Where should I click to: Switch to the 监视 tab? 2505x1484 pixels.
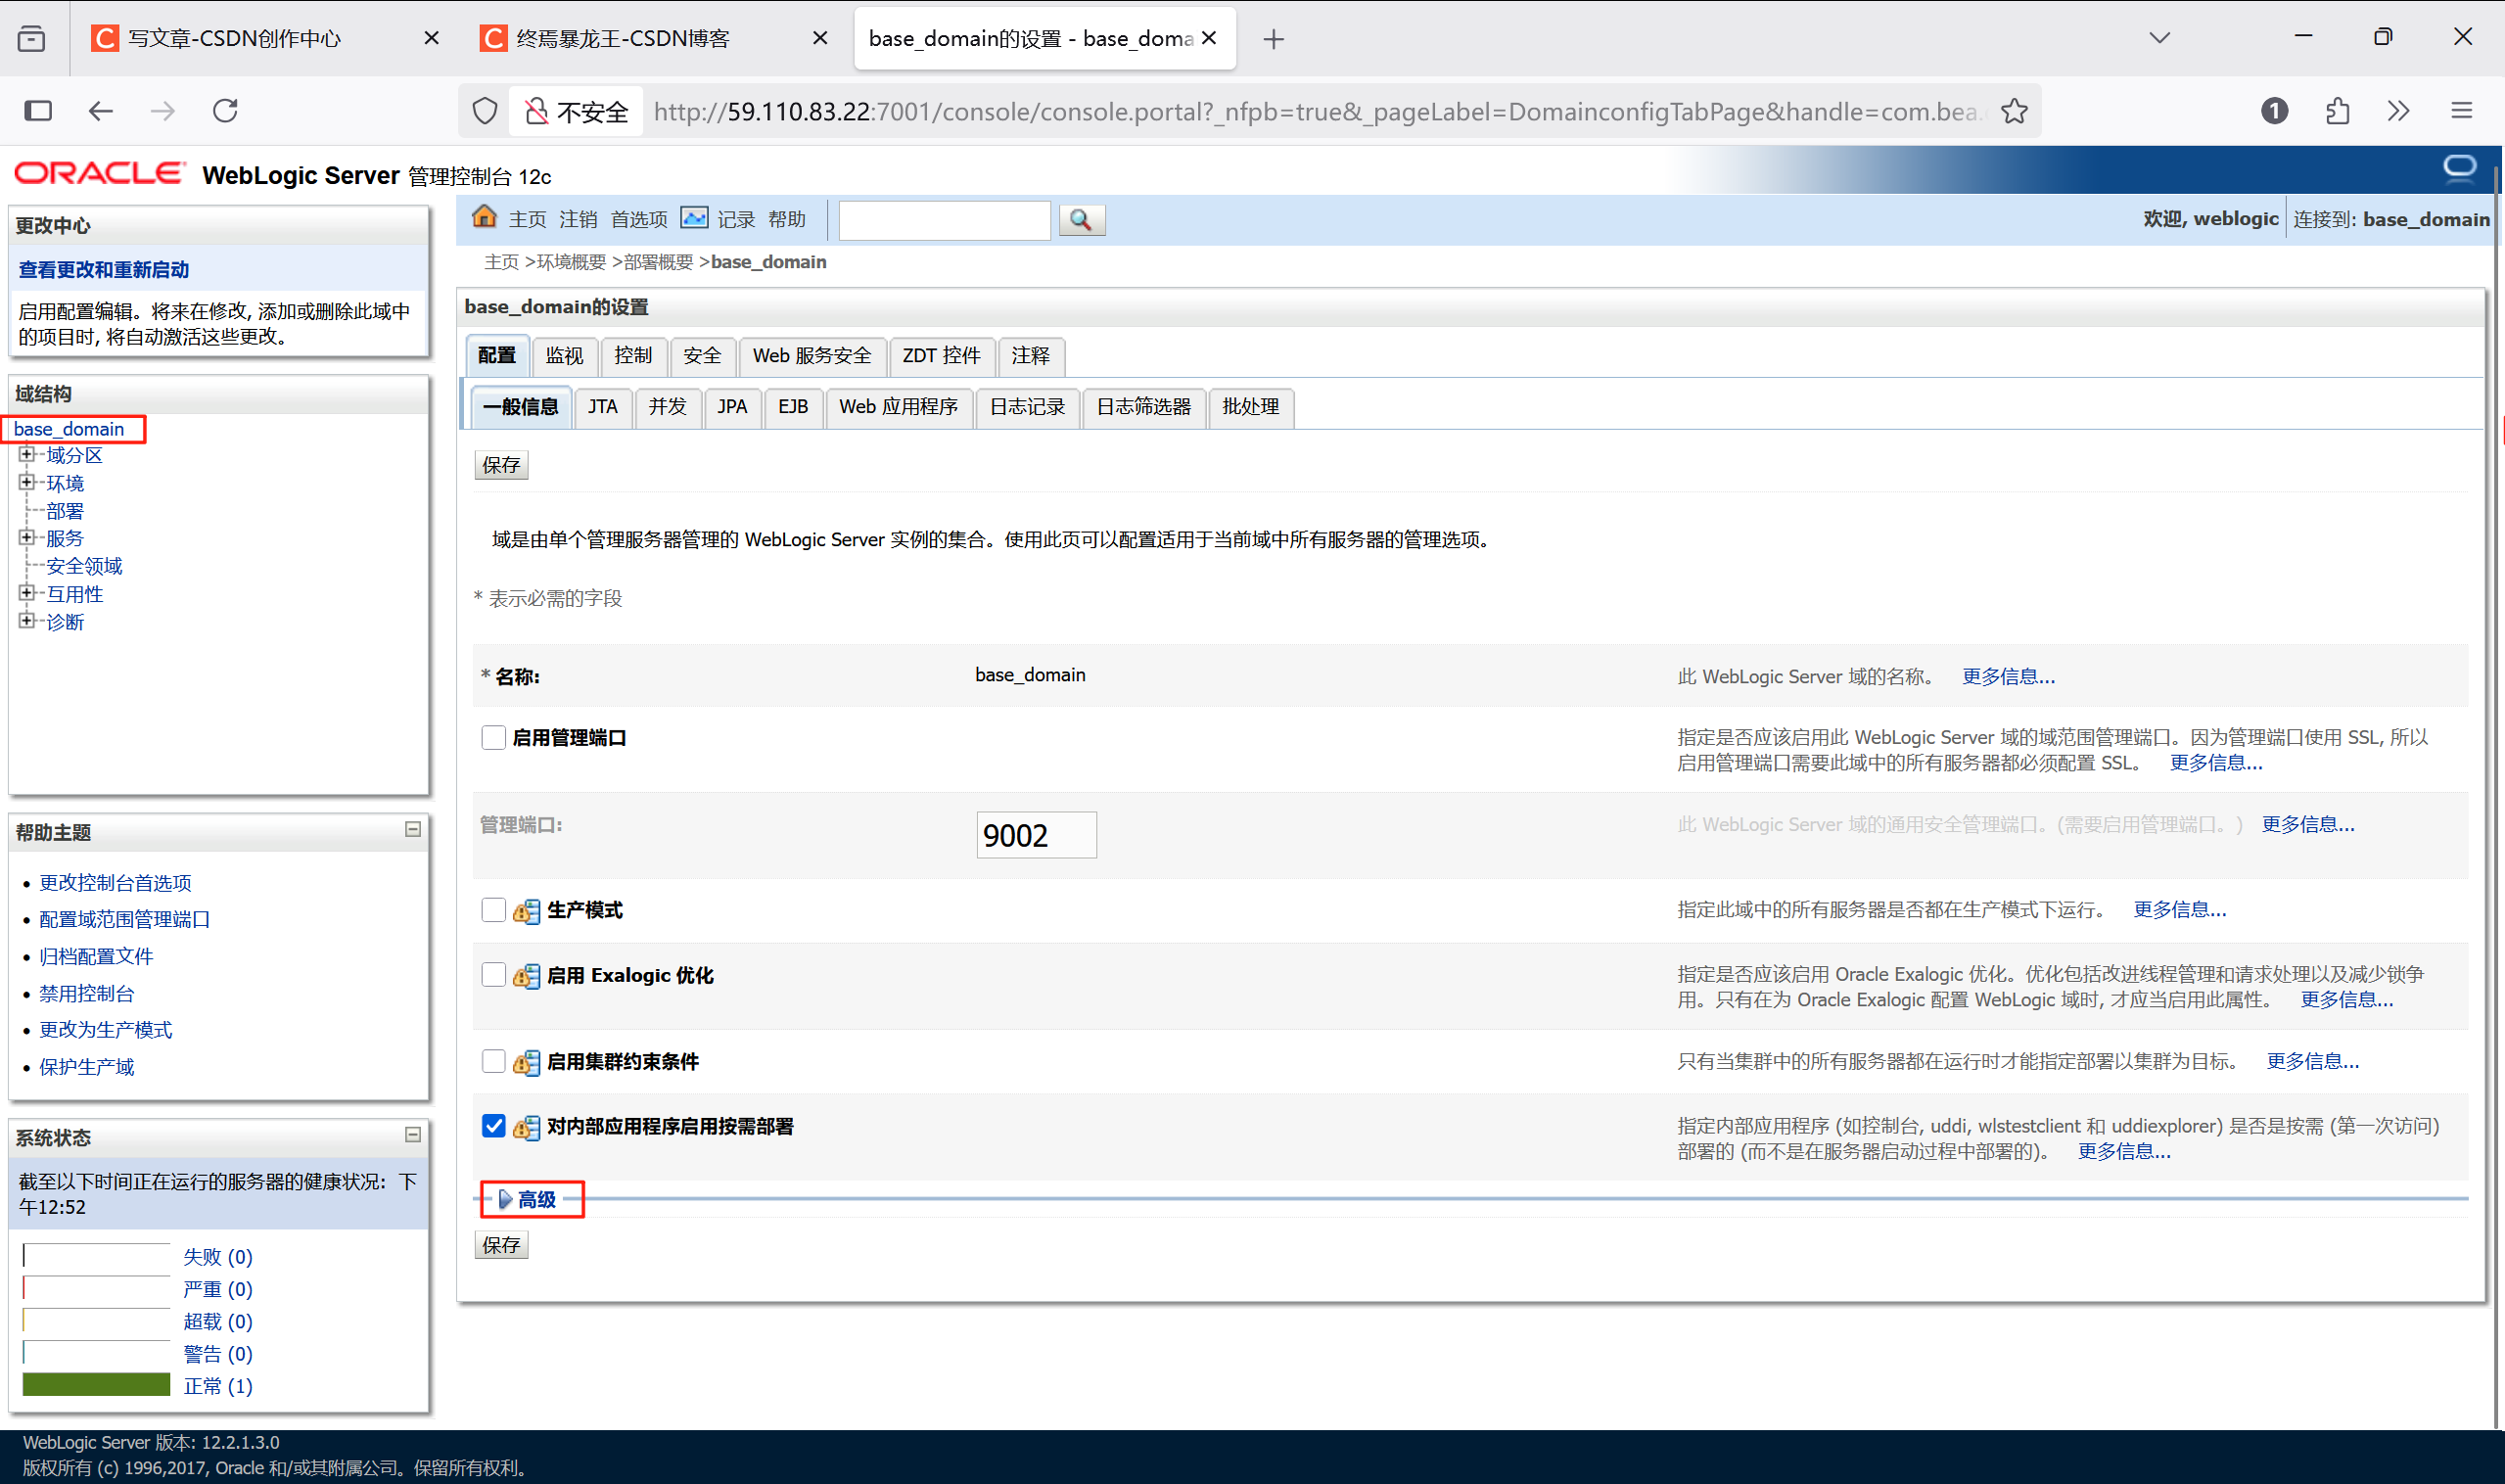click(565, 356)
